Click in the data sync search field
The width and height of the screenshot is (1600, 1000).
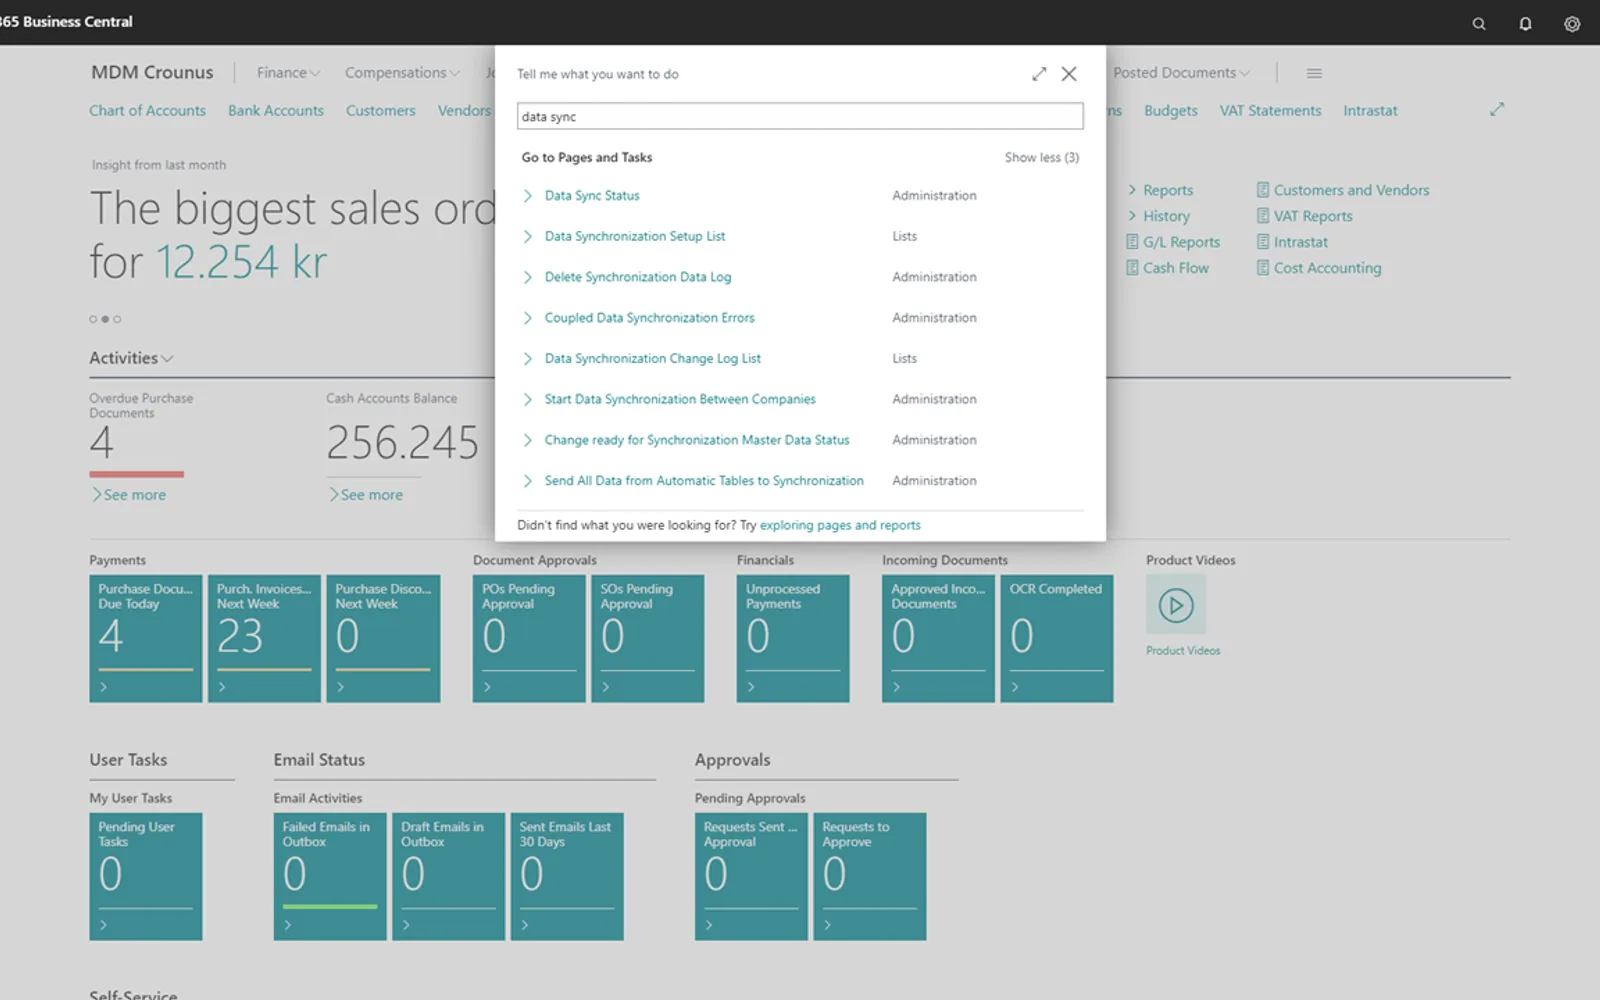click(800, 116)
